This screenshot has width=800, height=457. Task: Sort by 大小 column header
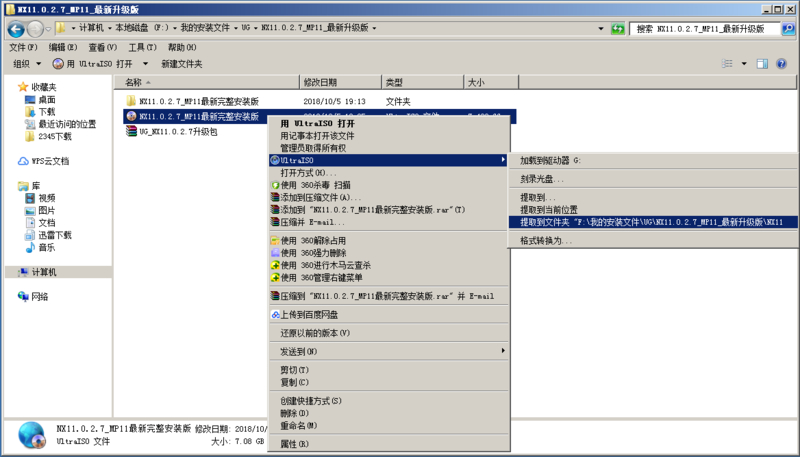(x=491, y=82)
